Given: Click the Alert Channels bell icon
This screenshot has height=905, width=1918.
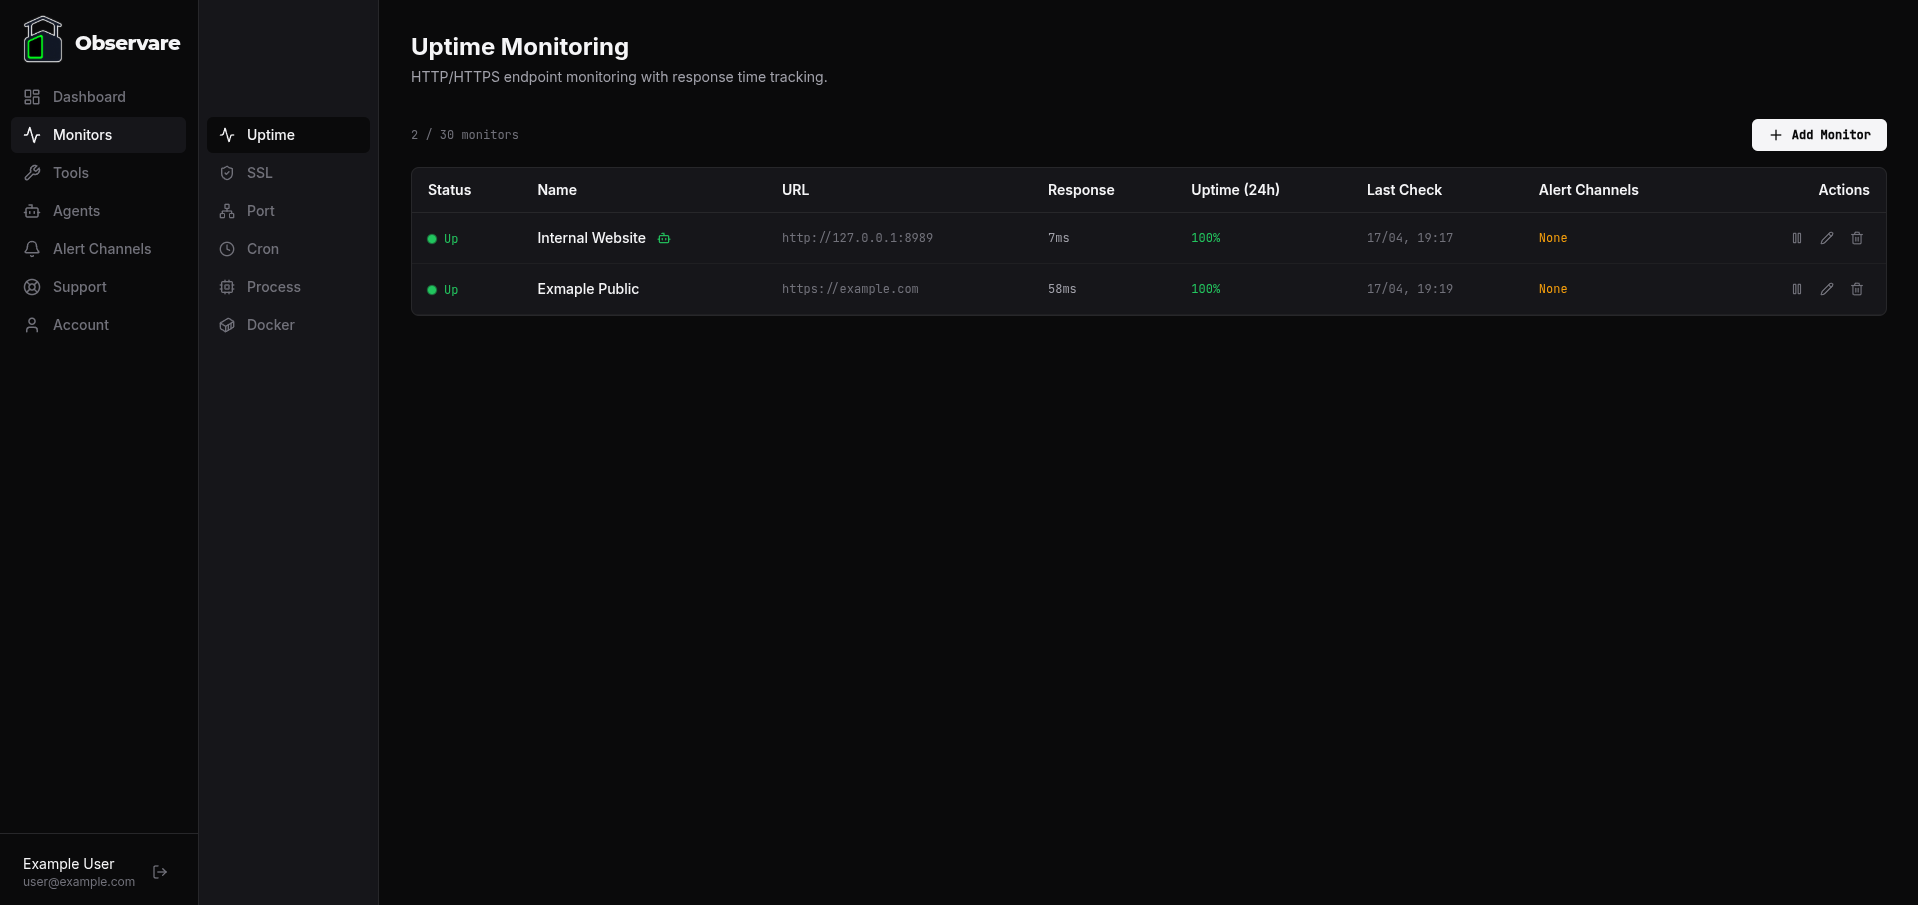Looking at the screenshot, I should (x=32, y=248).
